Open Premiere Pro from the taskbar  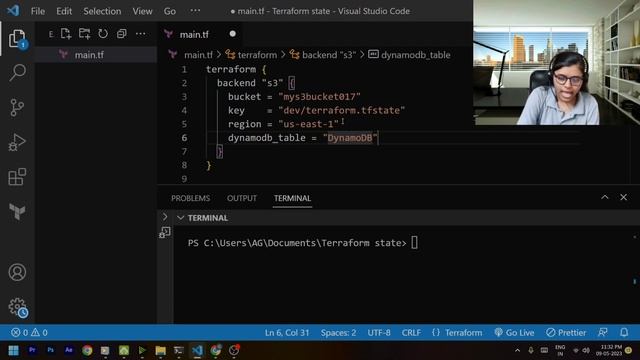32,350
